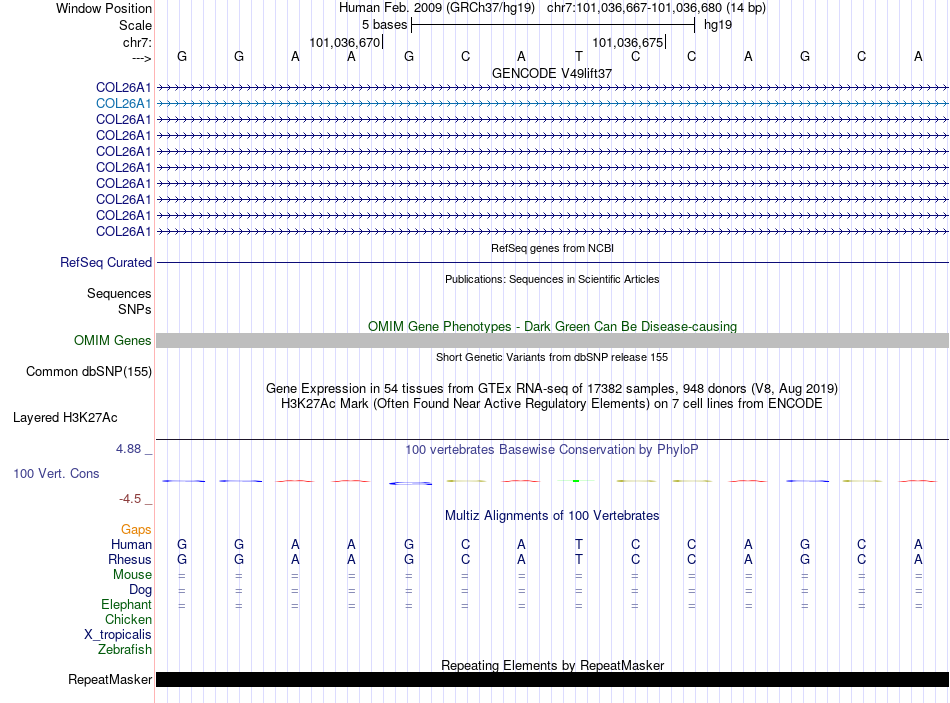Click the OMIM Genes track label

[x=112, y=341]
